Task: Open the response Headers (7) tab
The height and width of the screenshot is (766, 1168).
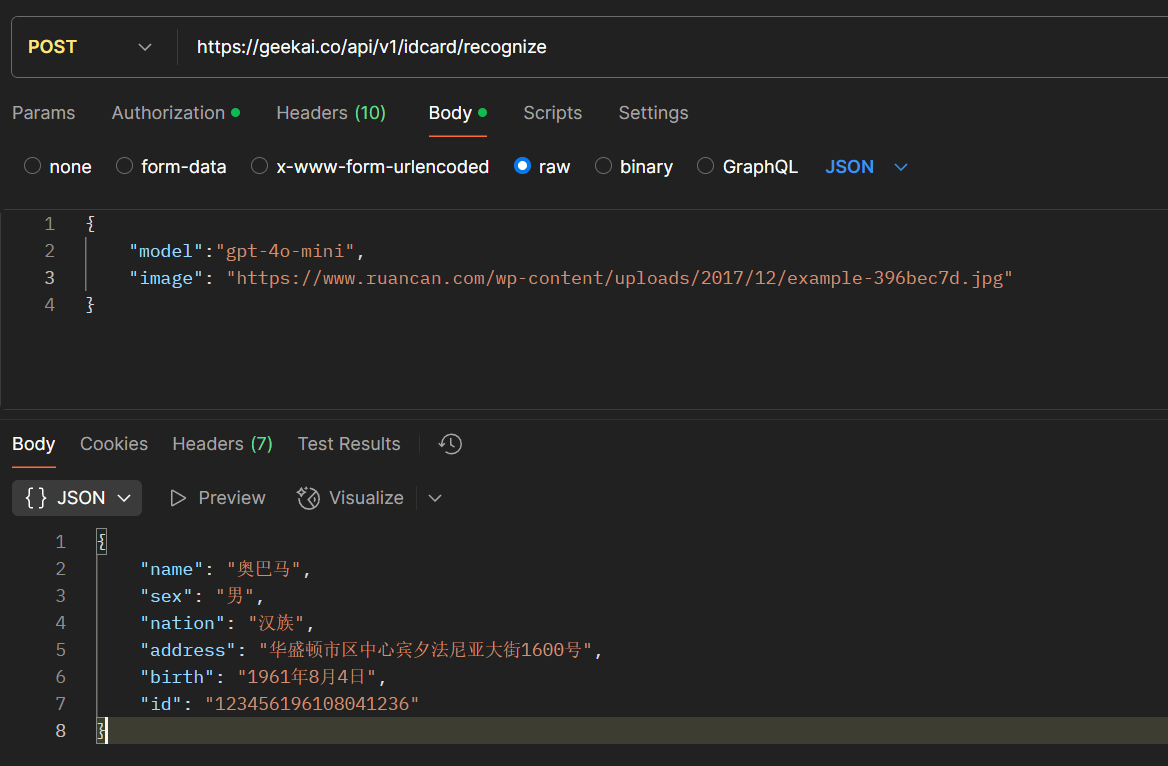Action: (x=223, y=444)
